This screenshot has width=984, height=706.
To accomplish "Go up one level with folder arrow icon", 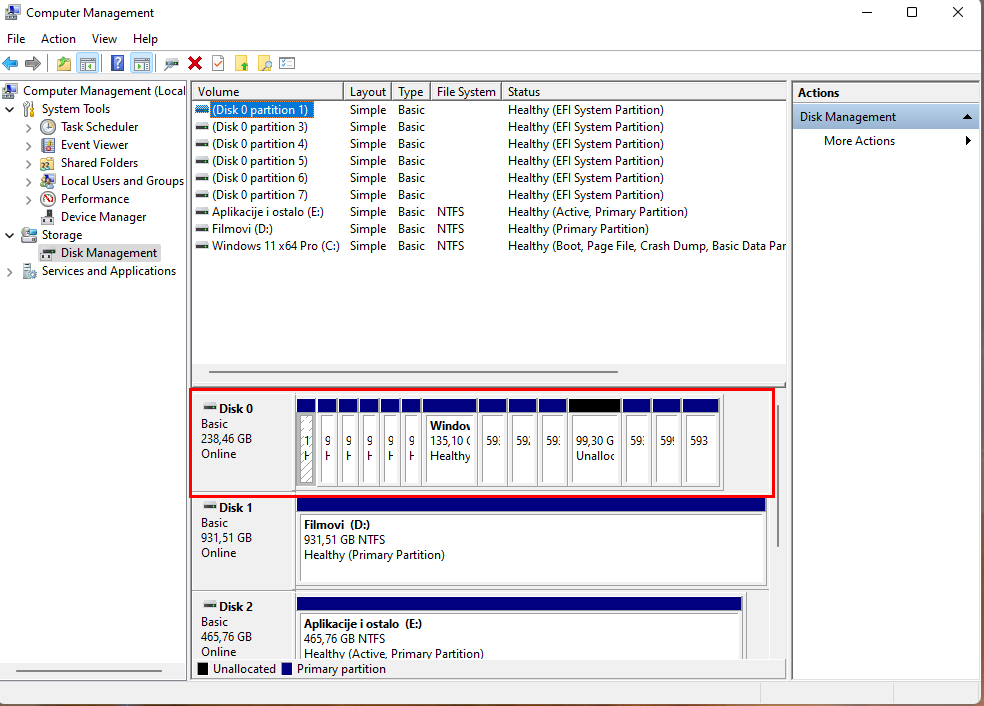I will click(63, 63).
